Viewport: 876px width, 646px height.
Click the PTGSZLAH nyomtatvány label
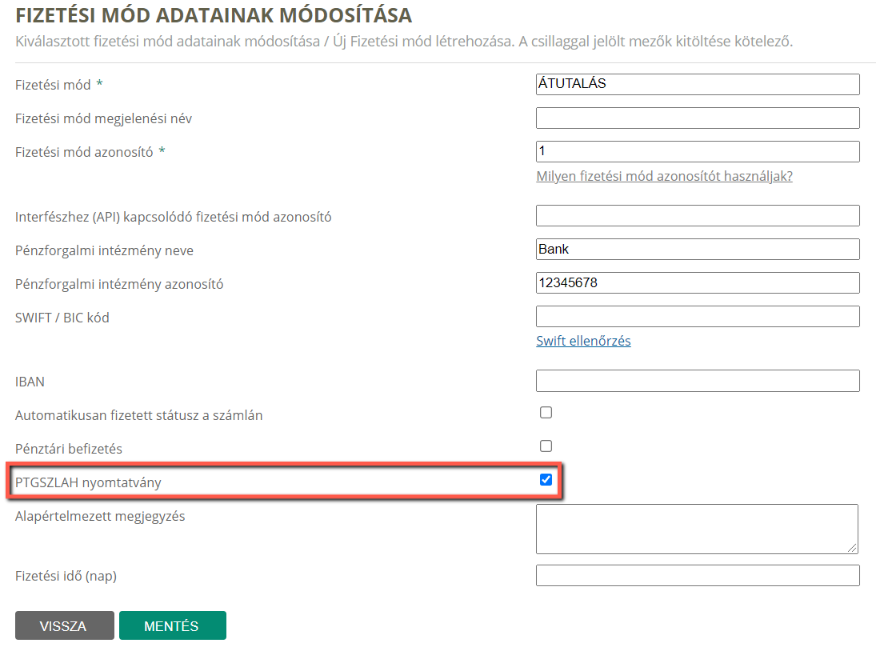click(88, 482)
